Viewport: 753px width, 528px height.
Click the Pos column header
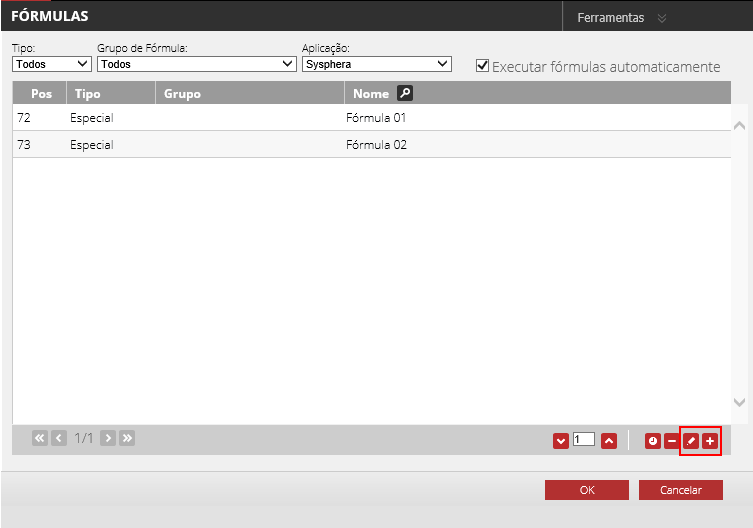click(x=40, y=93)
